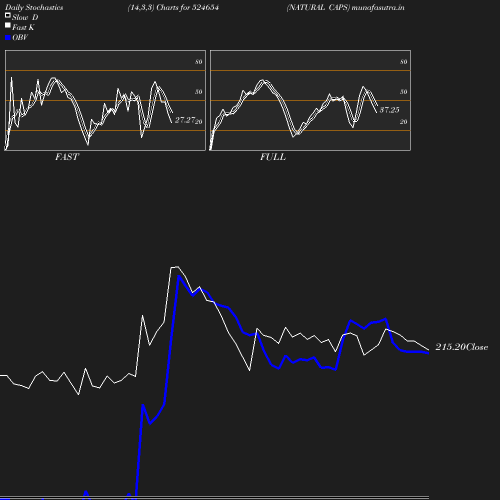Image resolution: width=500 pixels, height=500 pixels.
Task: Click the 80 axis label in FULL chart
Action: [x=404, y=62]
